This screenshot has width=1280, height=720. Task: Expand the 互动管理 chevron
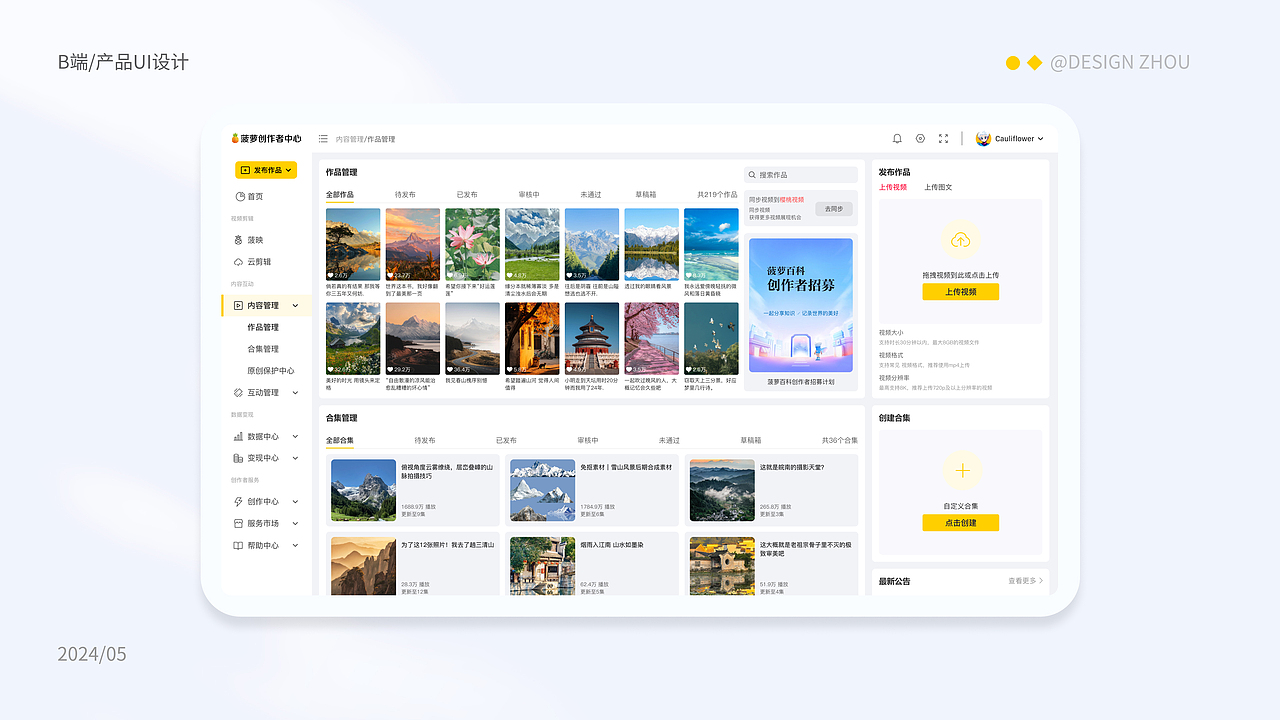point(295,393)
